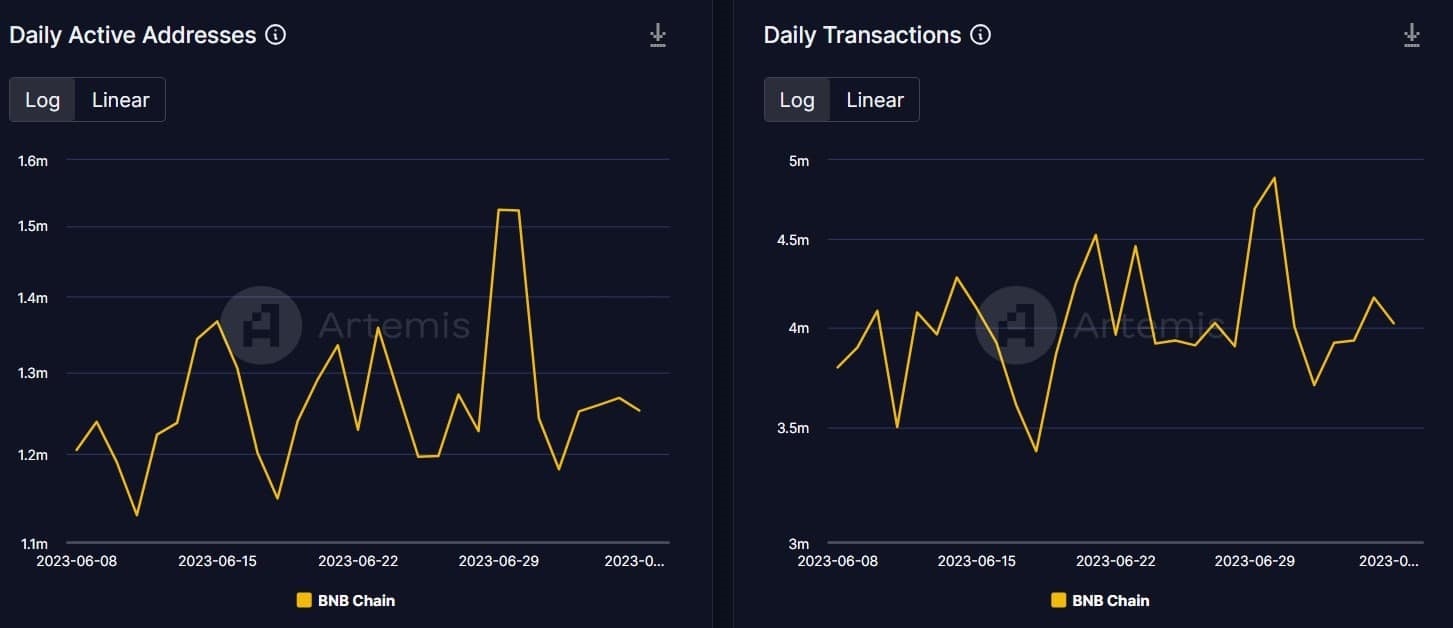Switch Daily Active Addresses to Linear scale
This screenshot has height=628, width=1453.
coord(120,99)
